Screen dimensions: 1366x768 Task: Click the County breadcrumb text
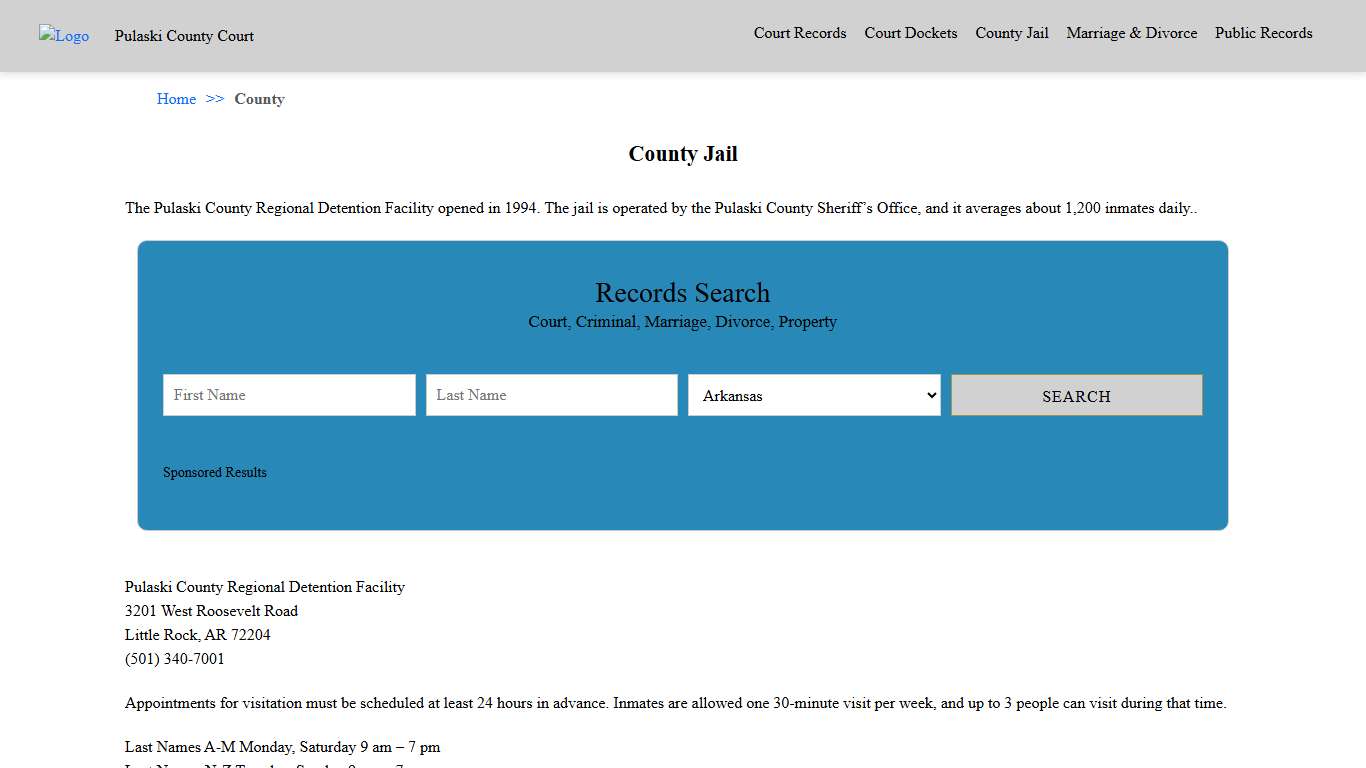(x=259, y=99)
